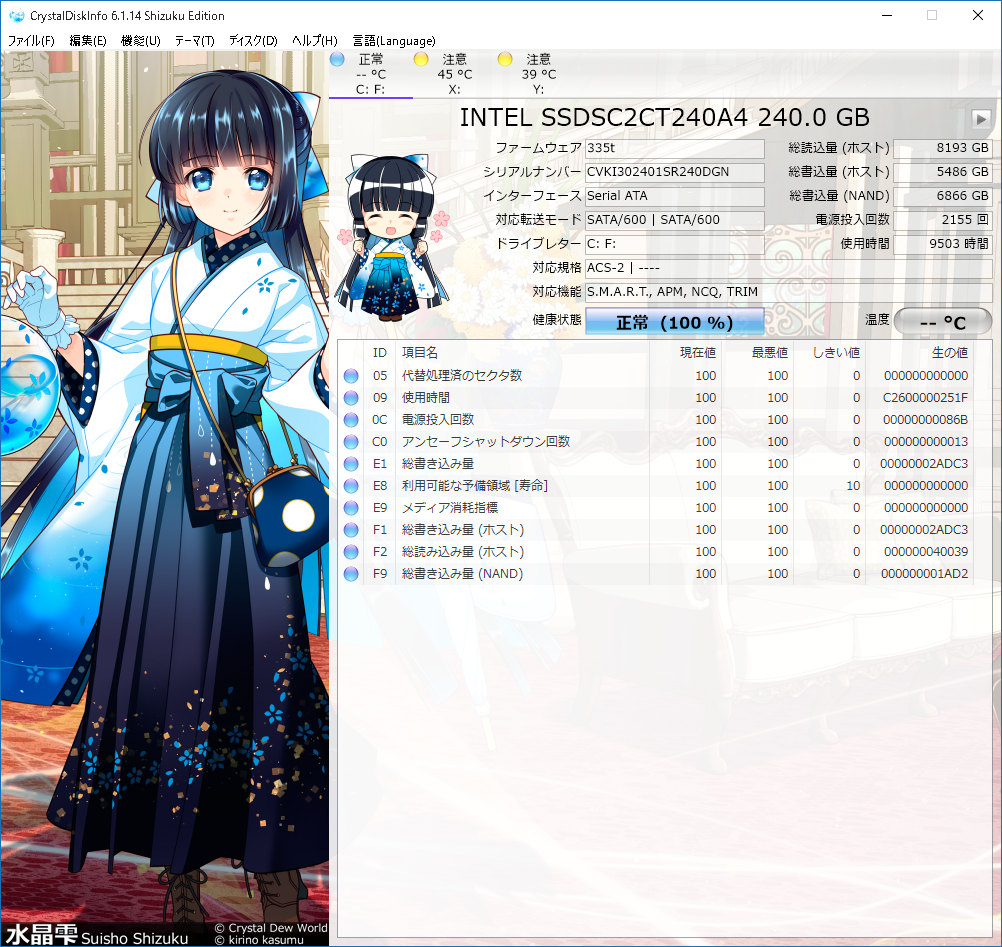1002x947 pixels.
Task: Click the status orb for attribute C0
Action: 351,442
